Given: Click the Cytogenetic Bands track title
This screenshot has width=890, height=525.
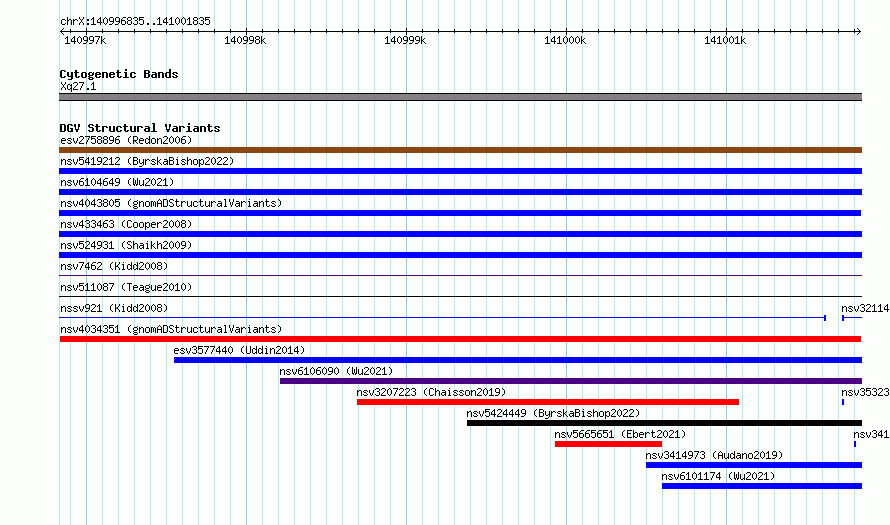Looking at the screenshot, I should coord(119,74).
